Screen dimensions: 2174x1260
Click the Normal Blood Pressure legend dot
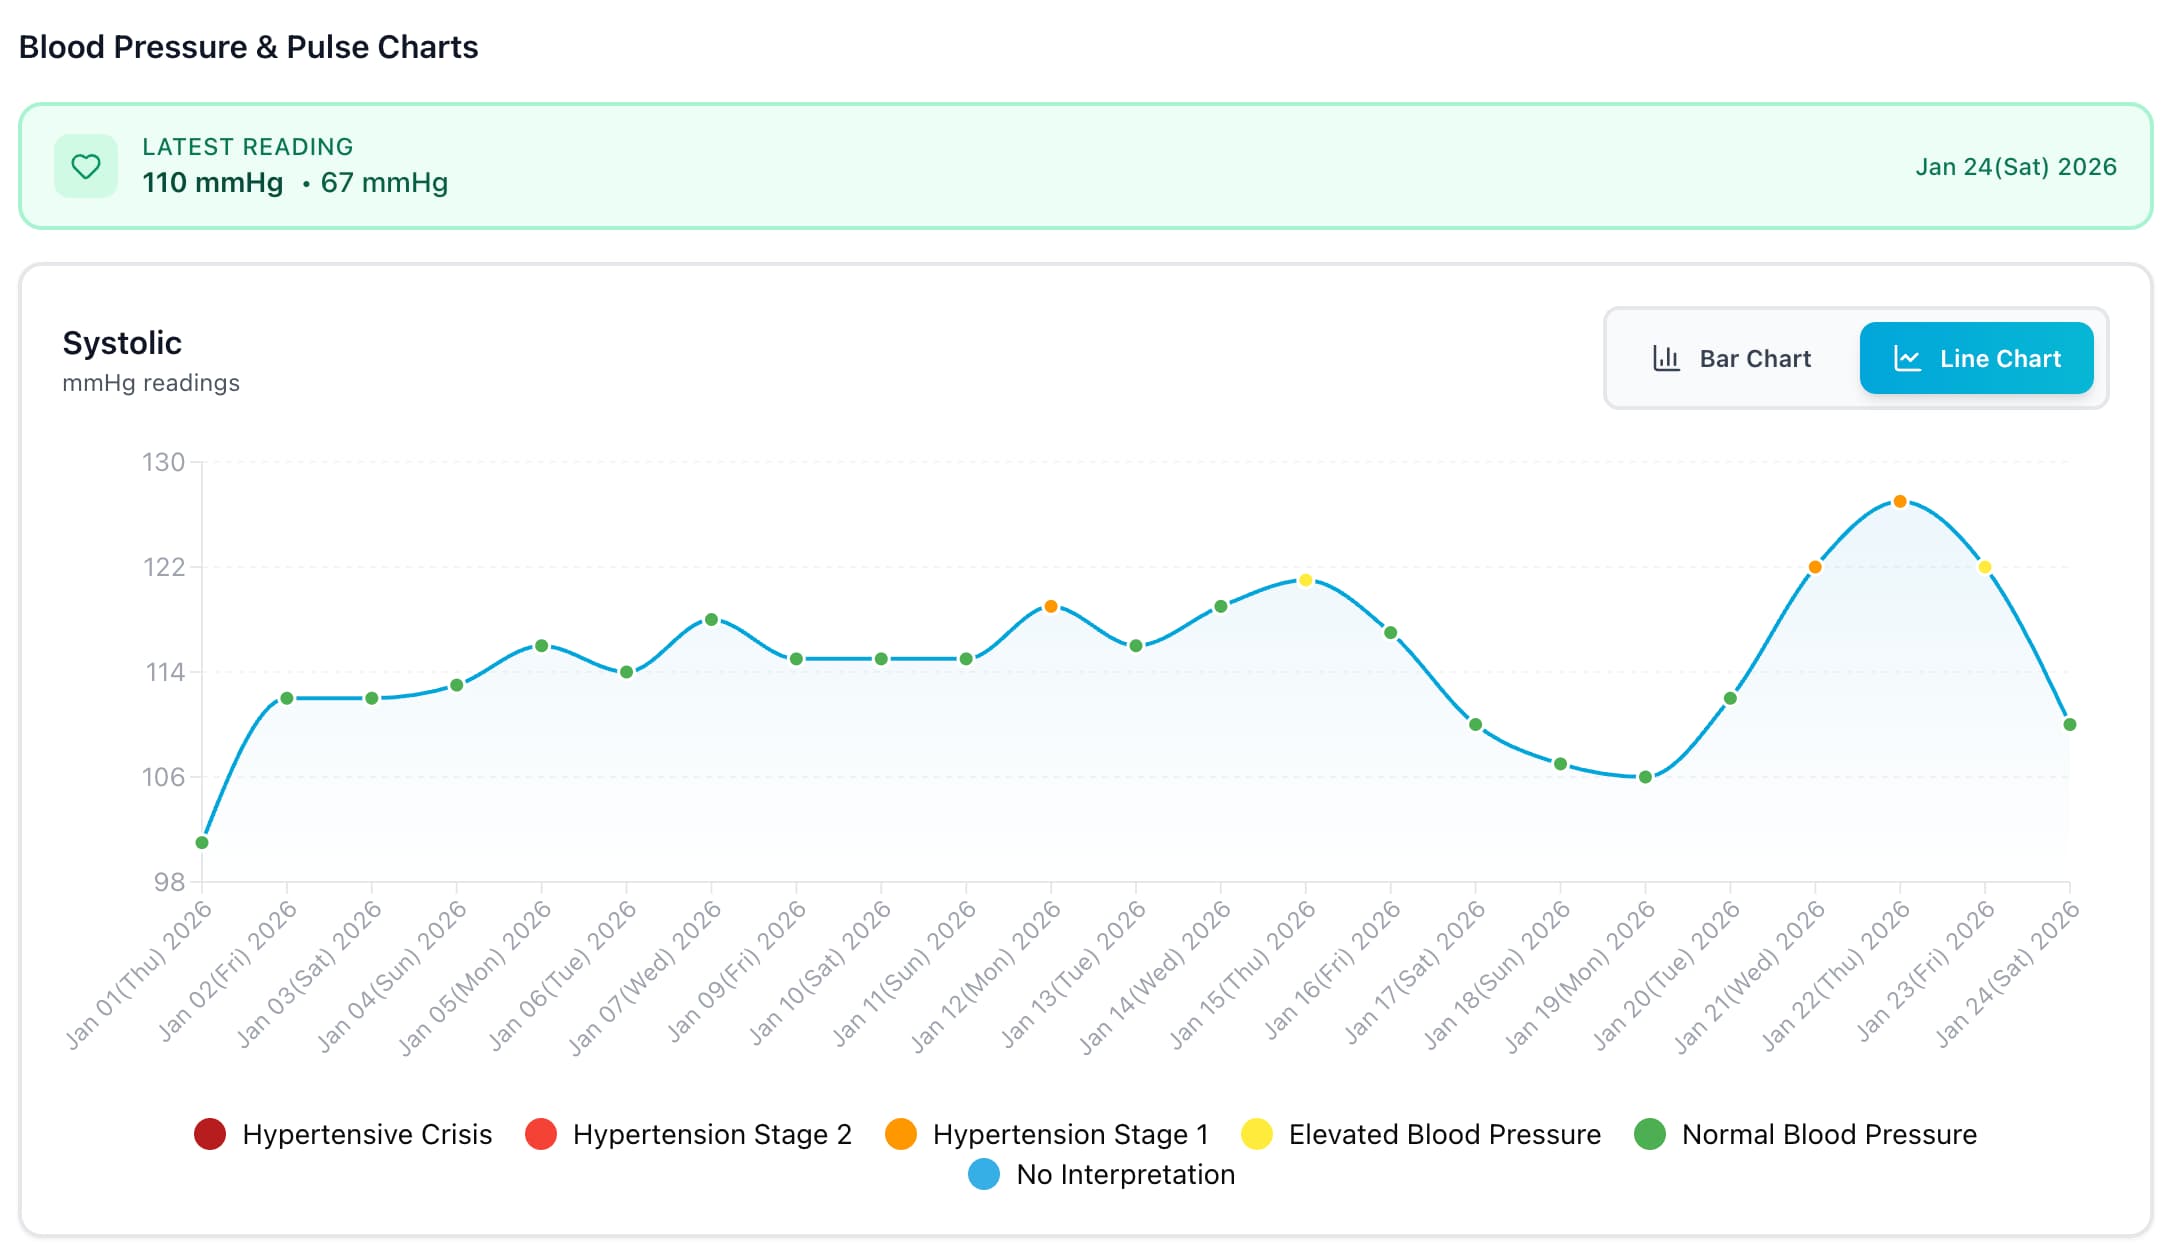1650,1134
